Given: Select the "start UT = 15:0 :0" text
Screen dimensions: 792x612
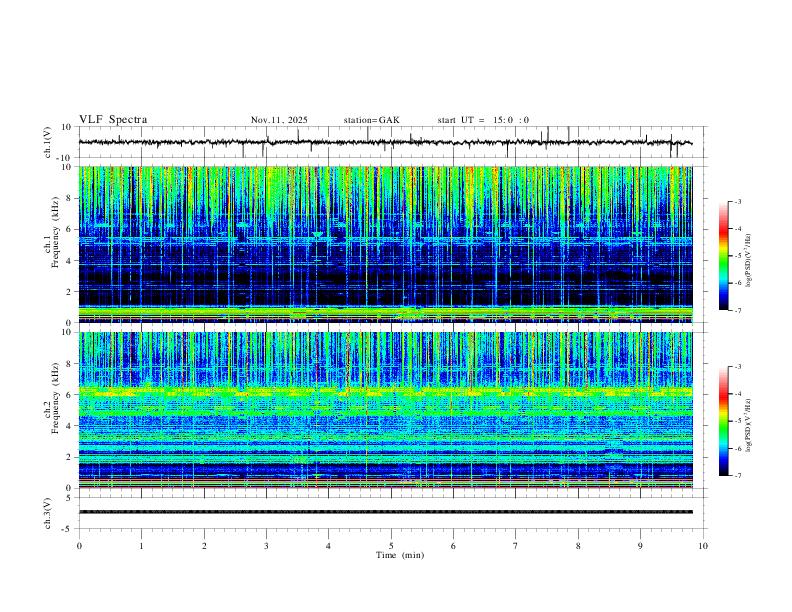Looking at the screenshot, I should (x=483, y=120).
